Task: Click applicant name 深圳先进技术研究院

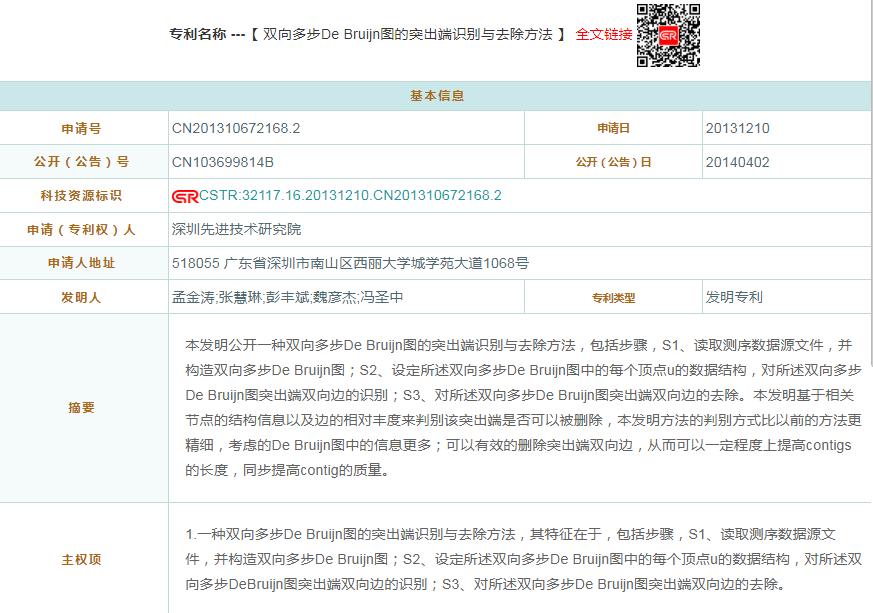Action: tap(236, 230)
